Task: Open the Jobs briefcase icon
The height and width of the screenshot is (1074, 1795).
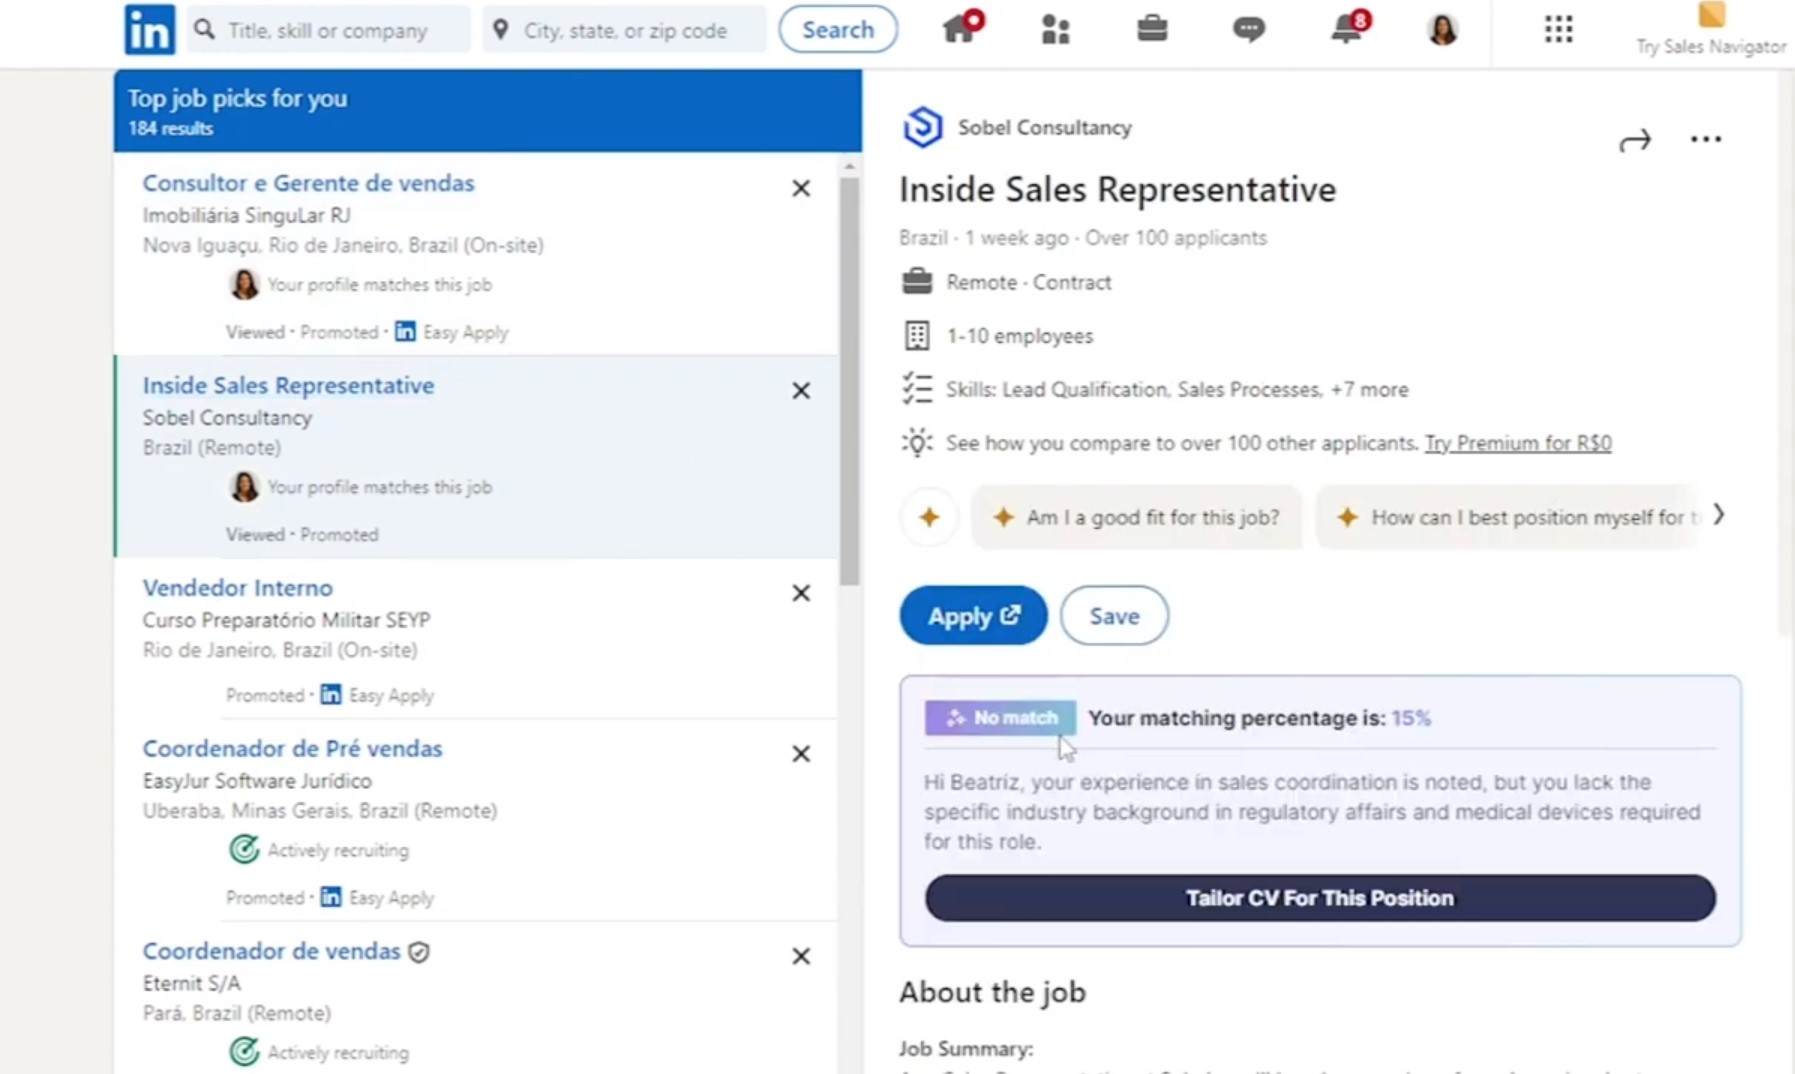Action: (x=1152, y=28)
